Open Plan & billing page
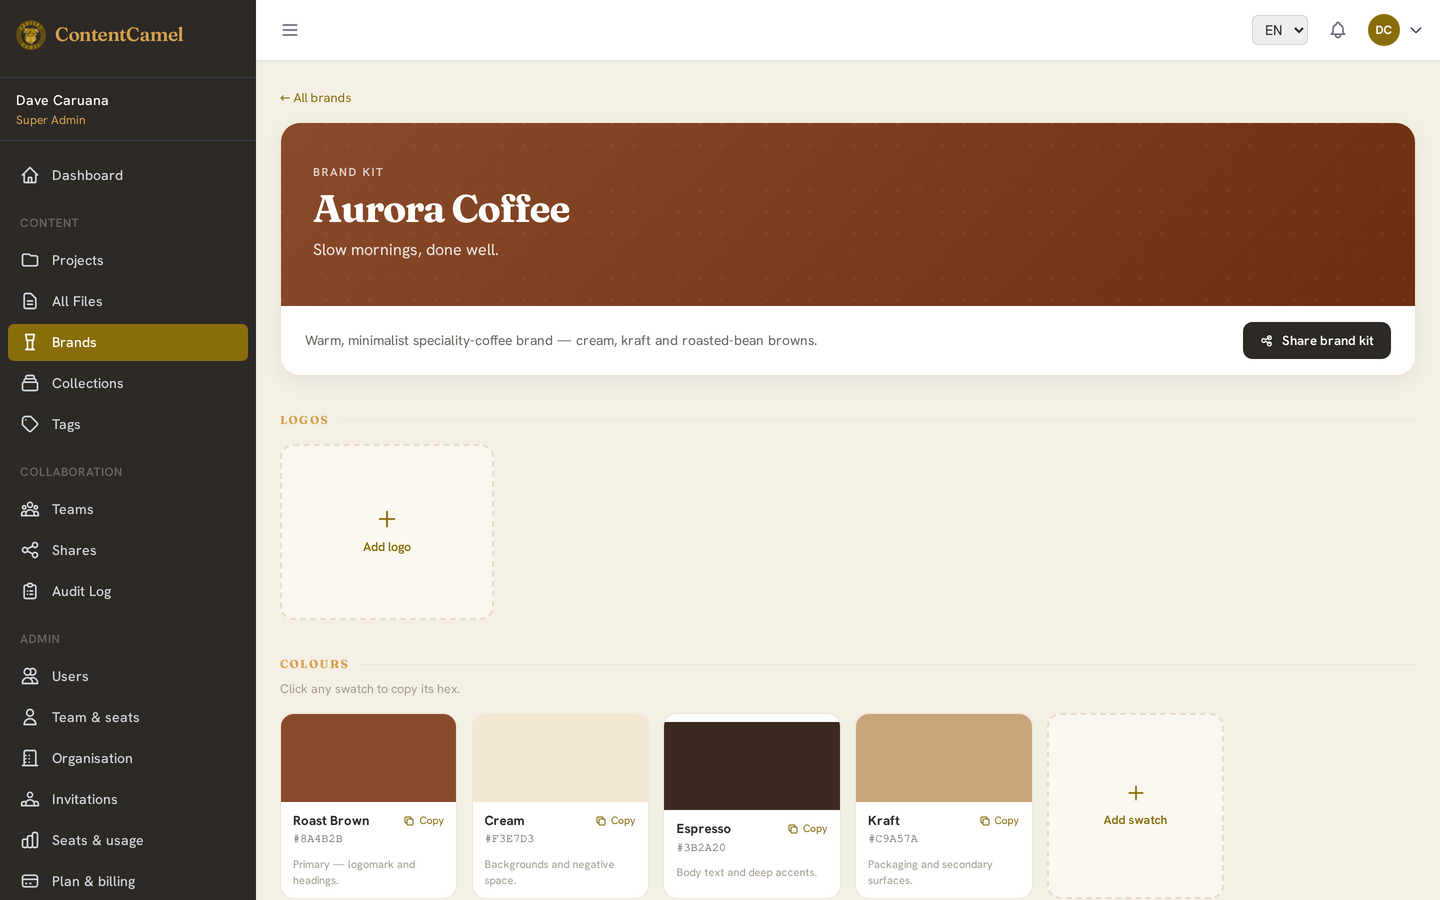 click(x=128, y=881)
